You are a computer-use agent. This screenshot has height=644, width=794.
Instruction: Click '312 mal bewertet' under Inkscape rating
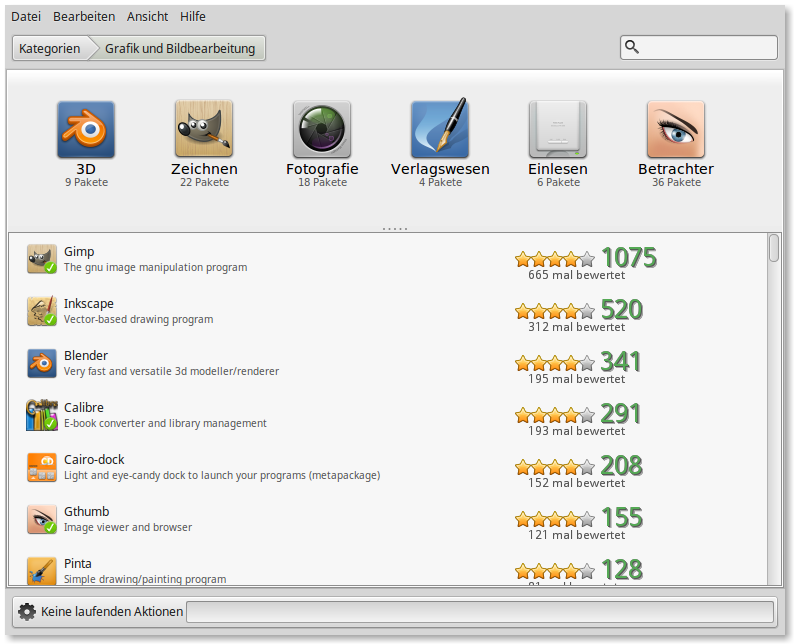coord(576,327)
